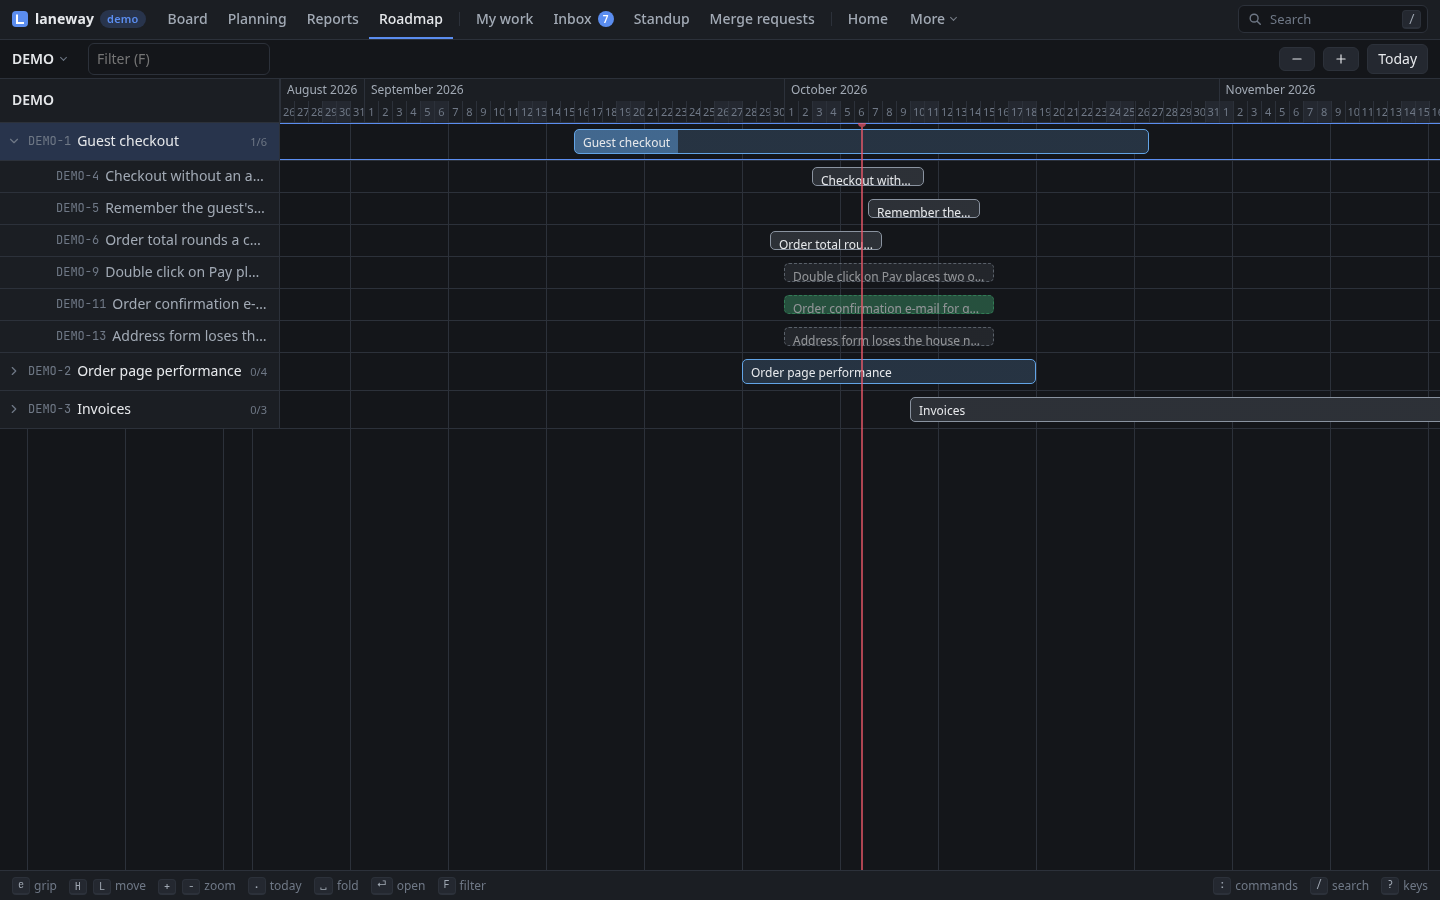Select DEMO-13 Address form loses row

[140, 336]
